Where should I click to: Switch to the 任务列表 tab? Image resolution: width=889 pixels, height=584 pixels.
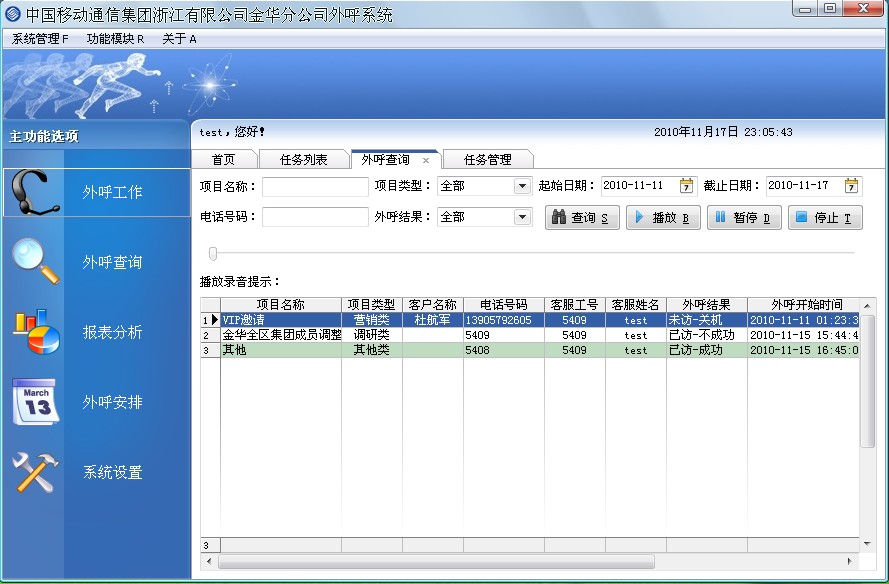304,160
